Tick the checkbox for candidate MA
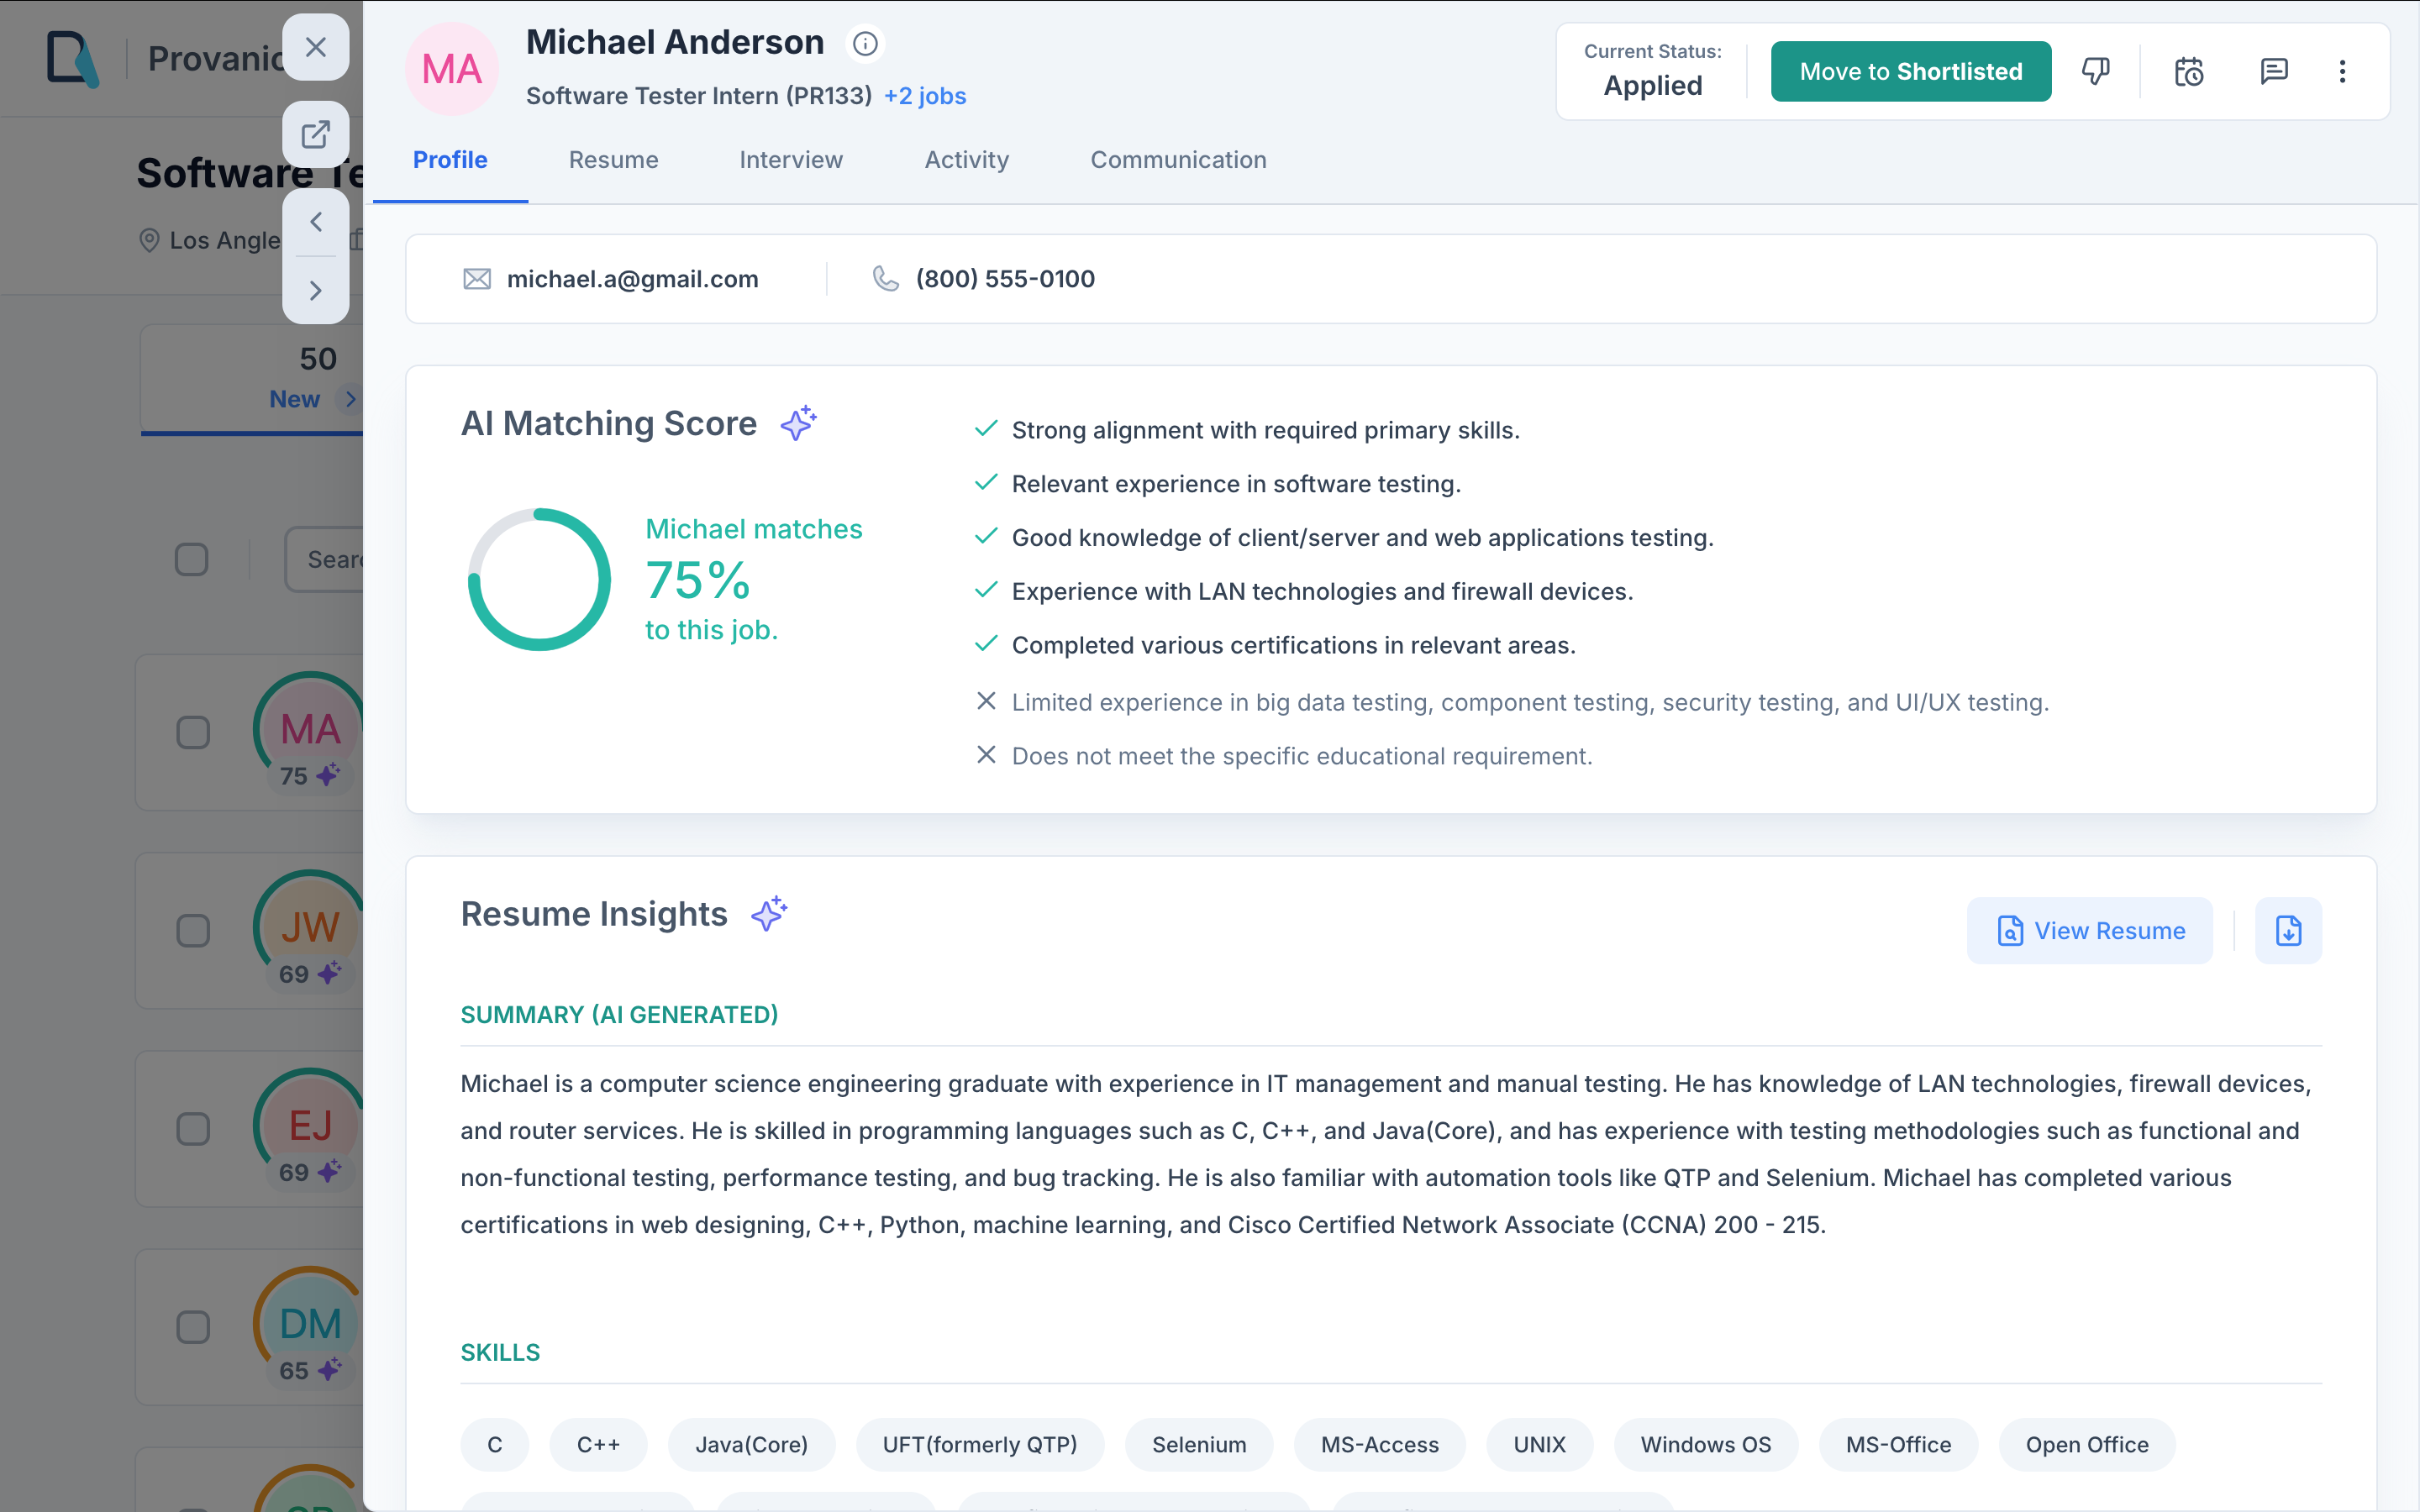This screenshot has height=1512, width=2420. [x=193, y=732]
